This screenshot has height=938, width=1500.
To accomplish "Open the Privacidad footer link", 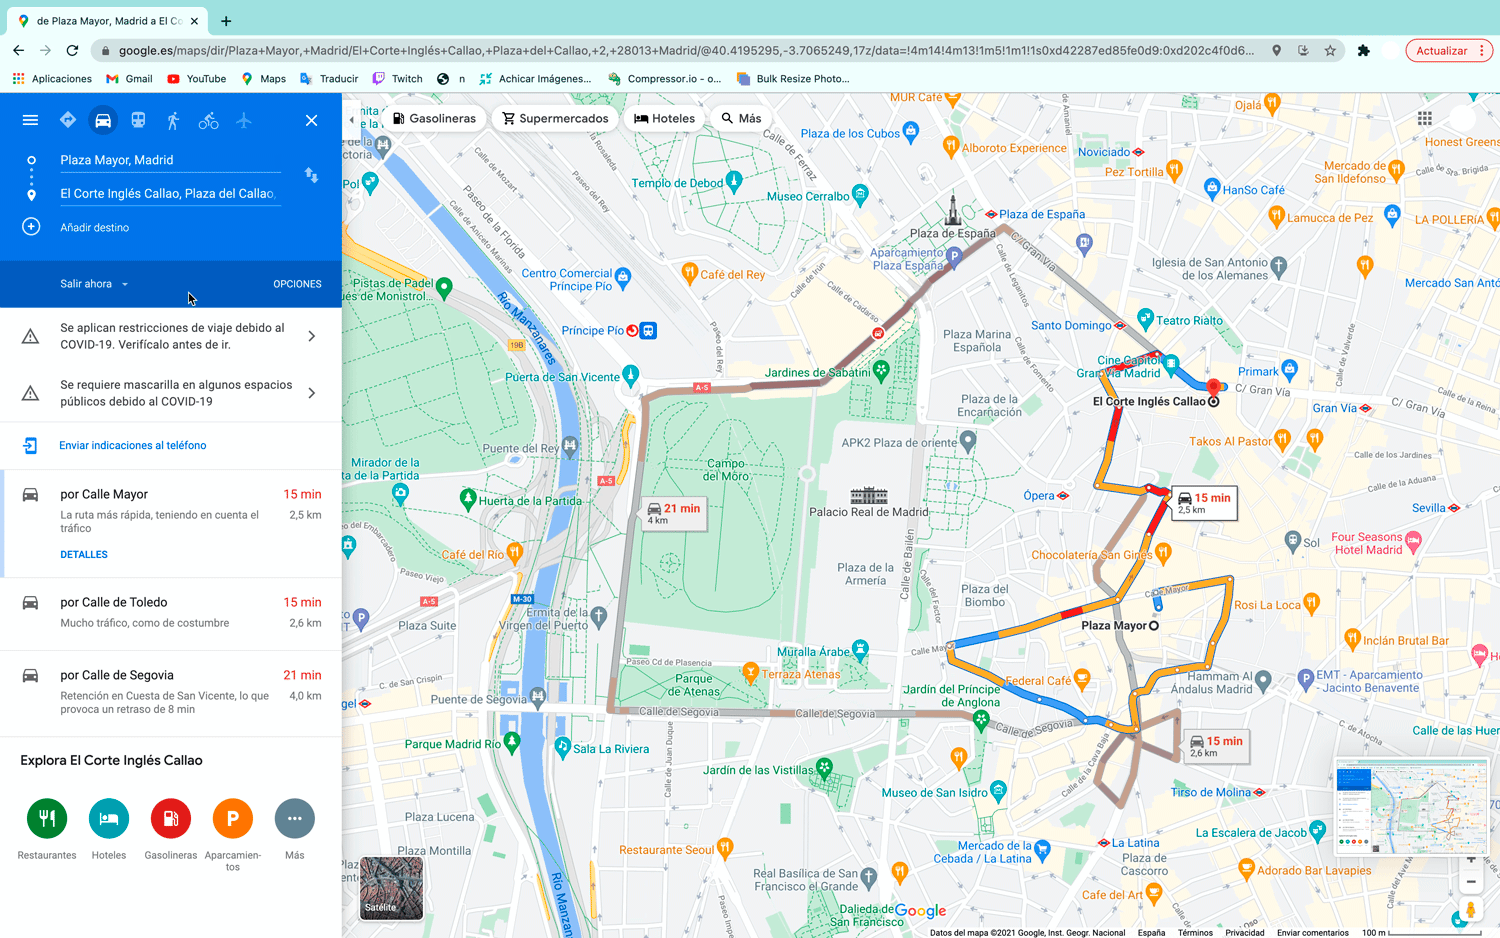I will [x=1245, y=932].
